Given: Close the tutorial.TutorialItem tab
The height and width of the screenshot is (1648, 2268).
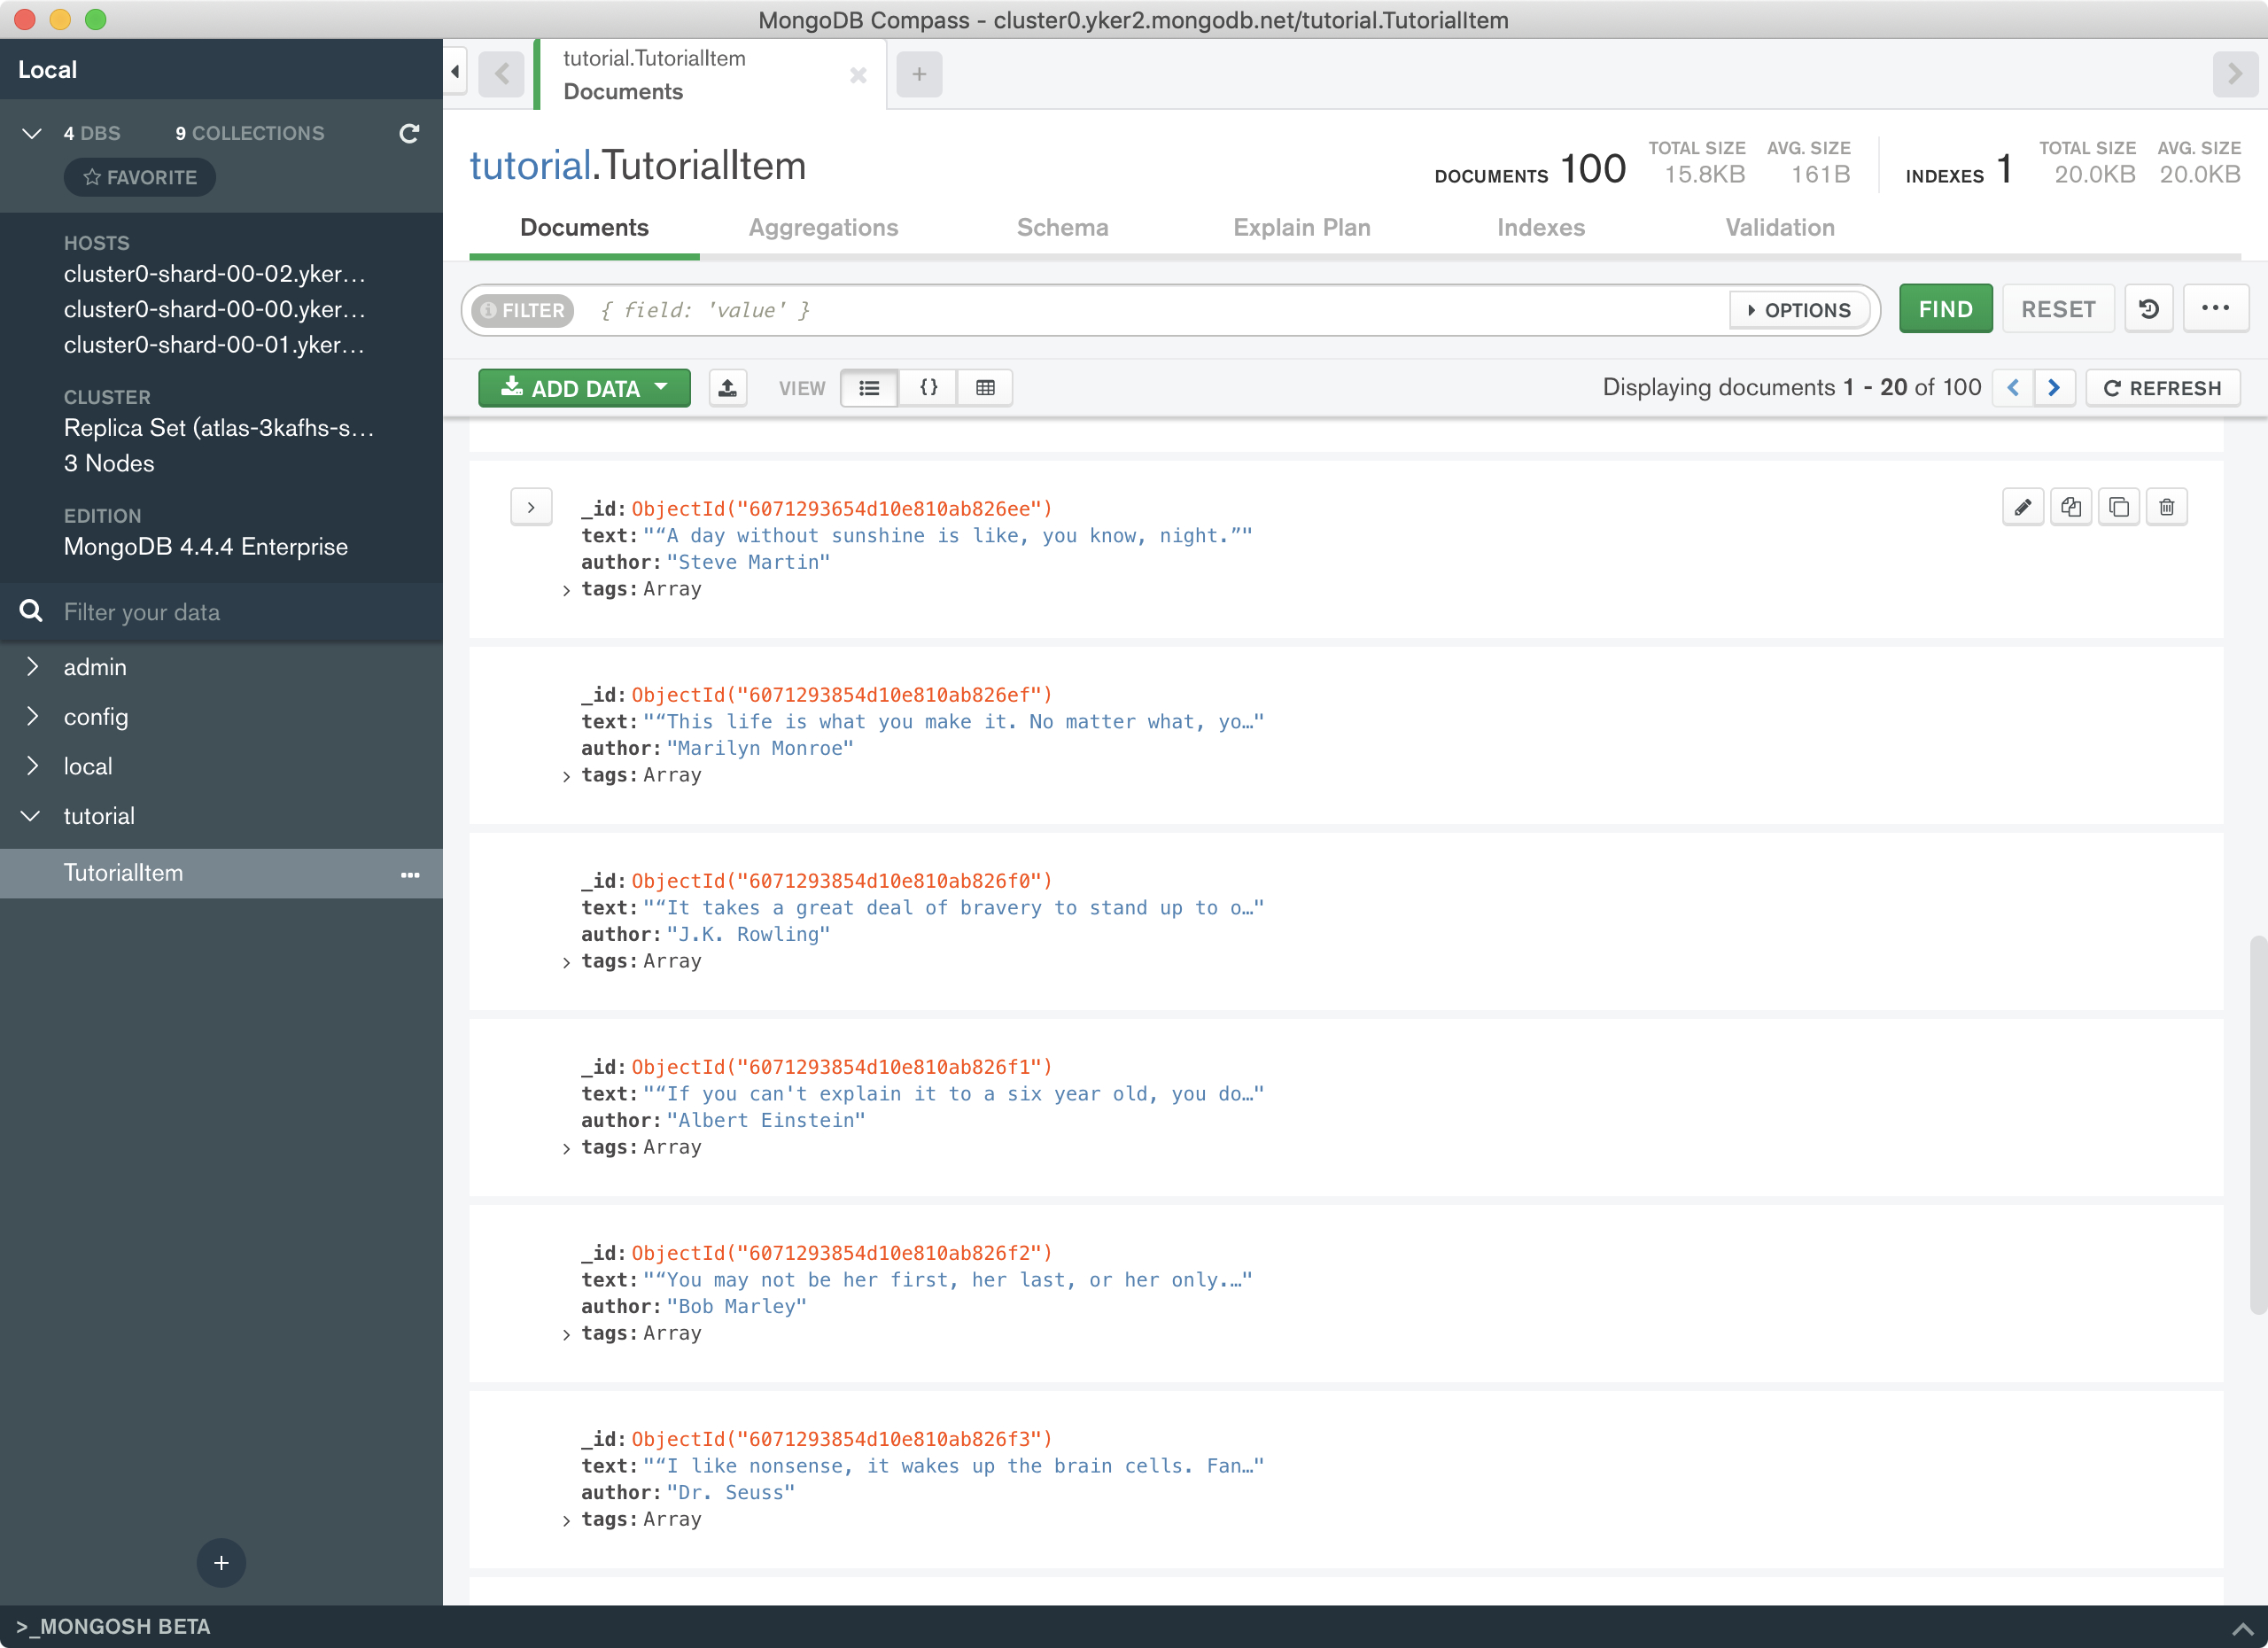Looking at the screenshot, I should point(857,75).
